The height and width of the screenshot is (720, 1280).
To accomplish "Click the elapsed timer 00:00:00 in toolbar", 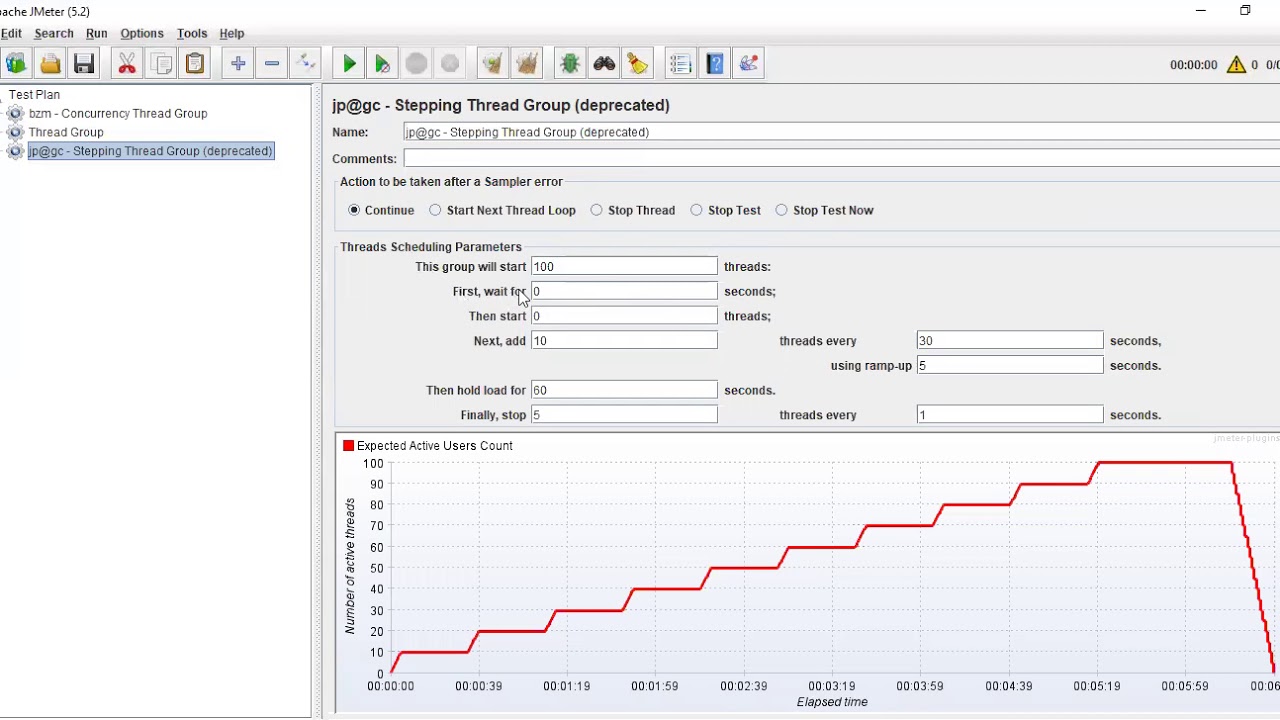I will [1194, 65].
